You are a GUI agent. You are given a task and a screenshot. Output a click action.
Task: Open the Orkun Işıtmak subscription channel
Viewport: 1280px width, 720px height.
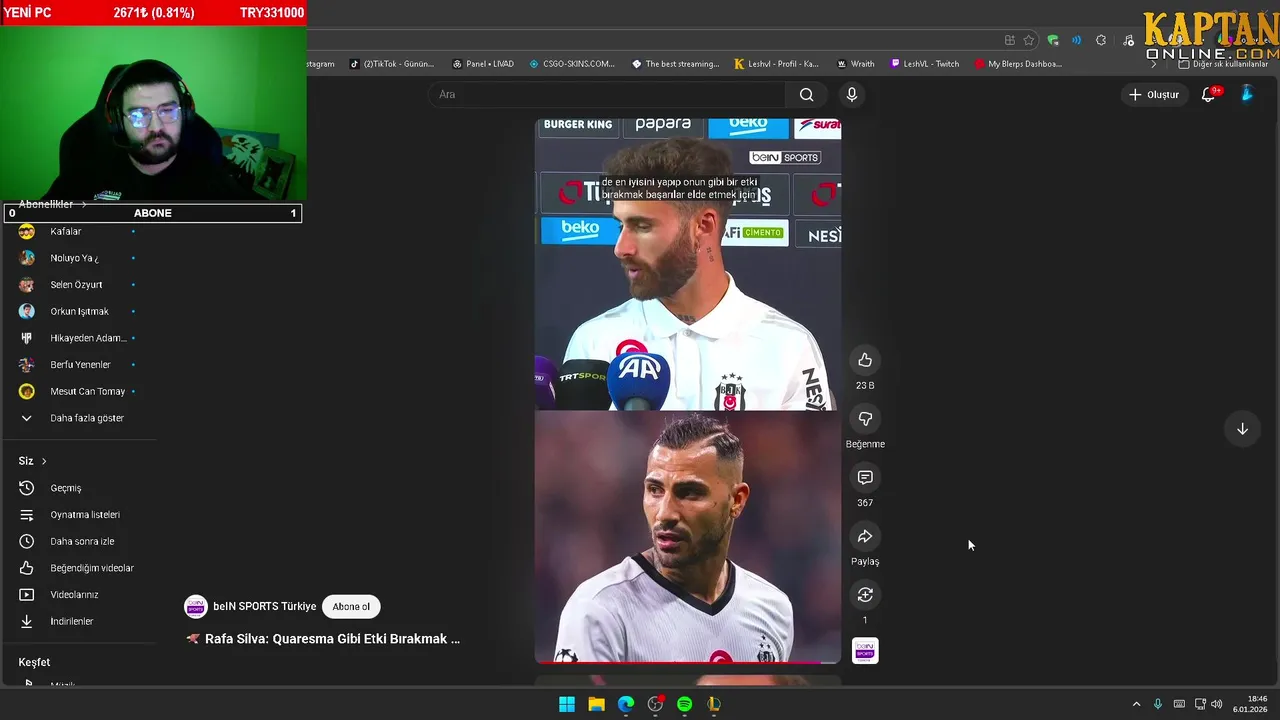point(78,311)
